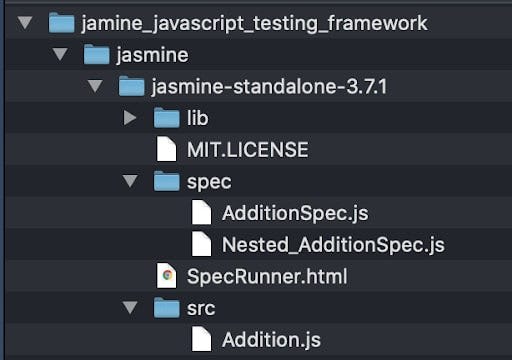This screenshot has width=512, height=360.
Task: Click the jamine_javascript_testing_framework folder icon
Action: 61,23
